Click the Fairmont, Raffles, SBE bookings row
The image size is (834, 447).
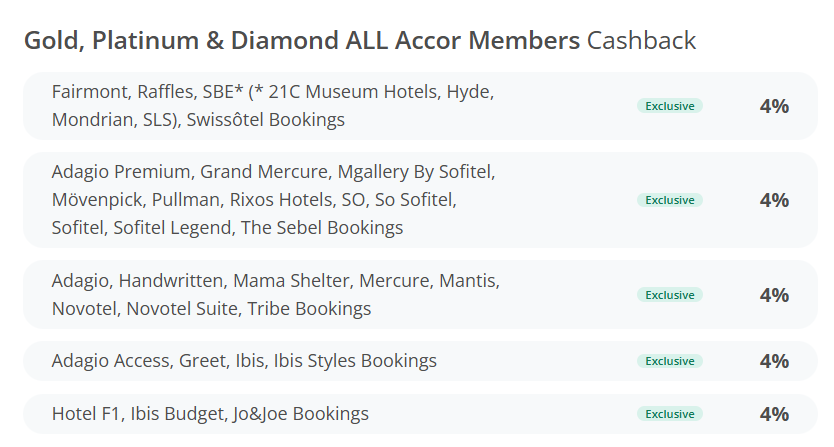420,106
